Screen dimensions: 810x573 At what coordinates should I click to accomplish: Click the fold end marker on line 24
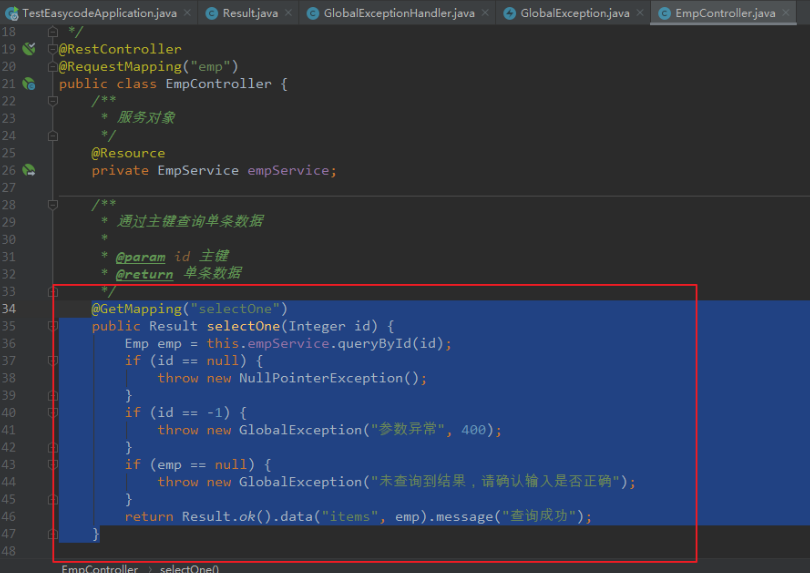click(52, 136)
